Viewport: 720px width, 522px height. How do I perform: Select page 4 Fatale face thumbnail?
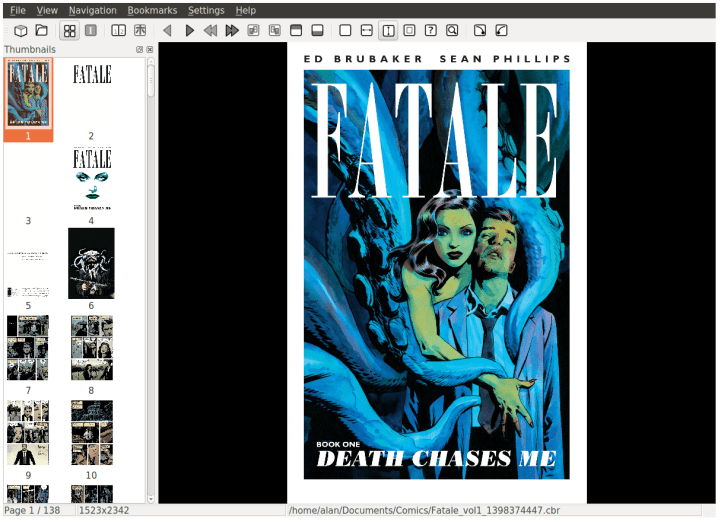pos(92,179)
